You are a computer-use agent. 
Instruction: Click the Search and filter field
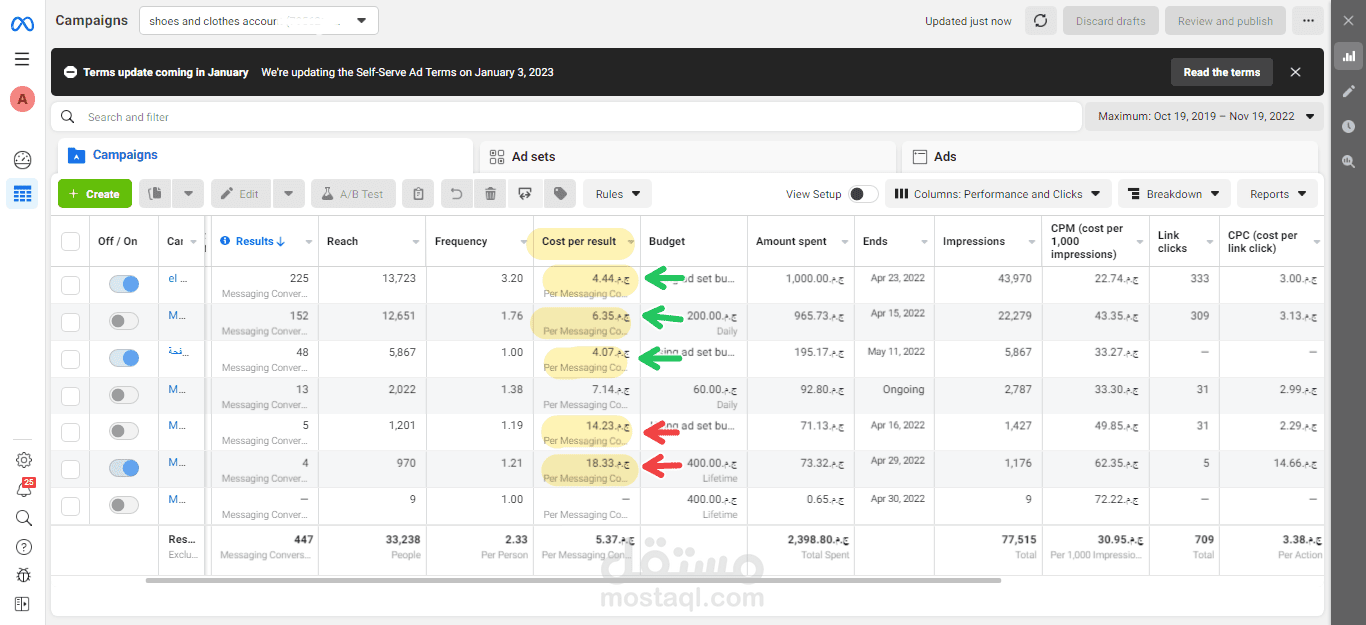point(565,117)
